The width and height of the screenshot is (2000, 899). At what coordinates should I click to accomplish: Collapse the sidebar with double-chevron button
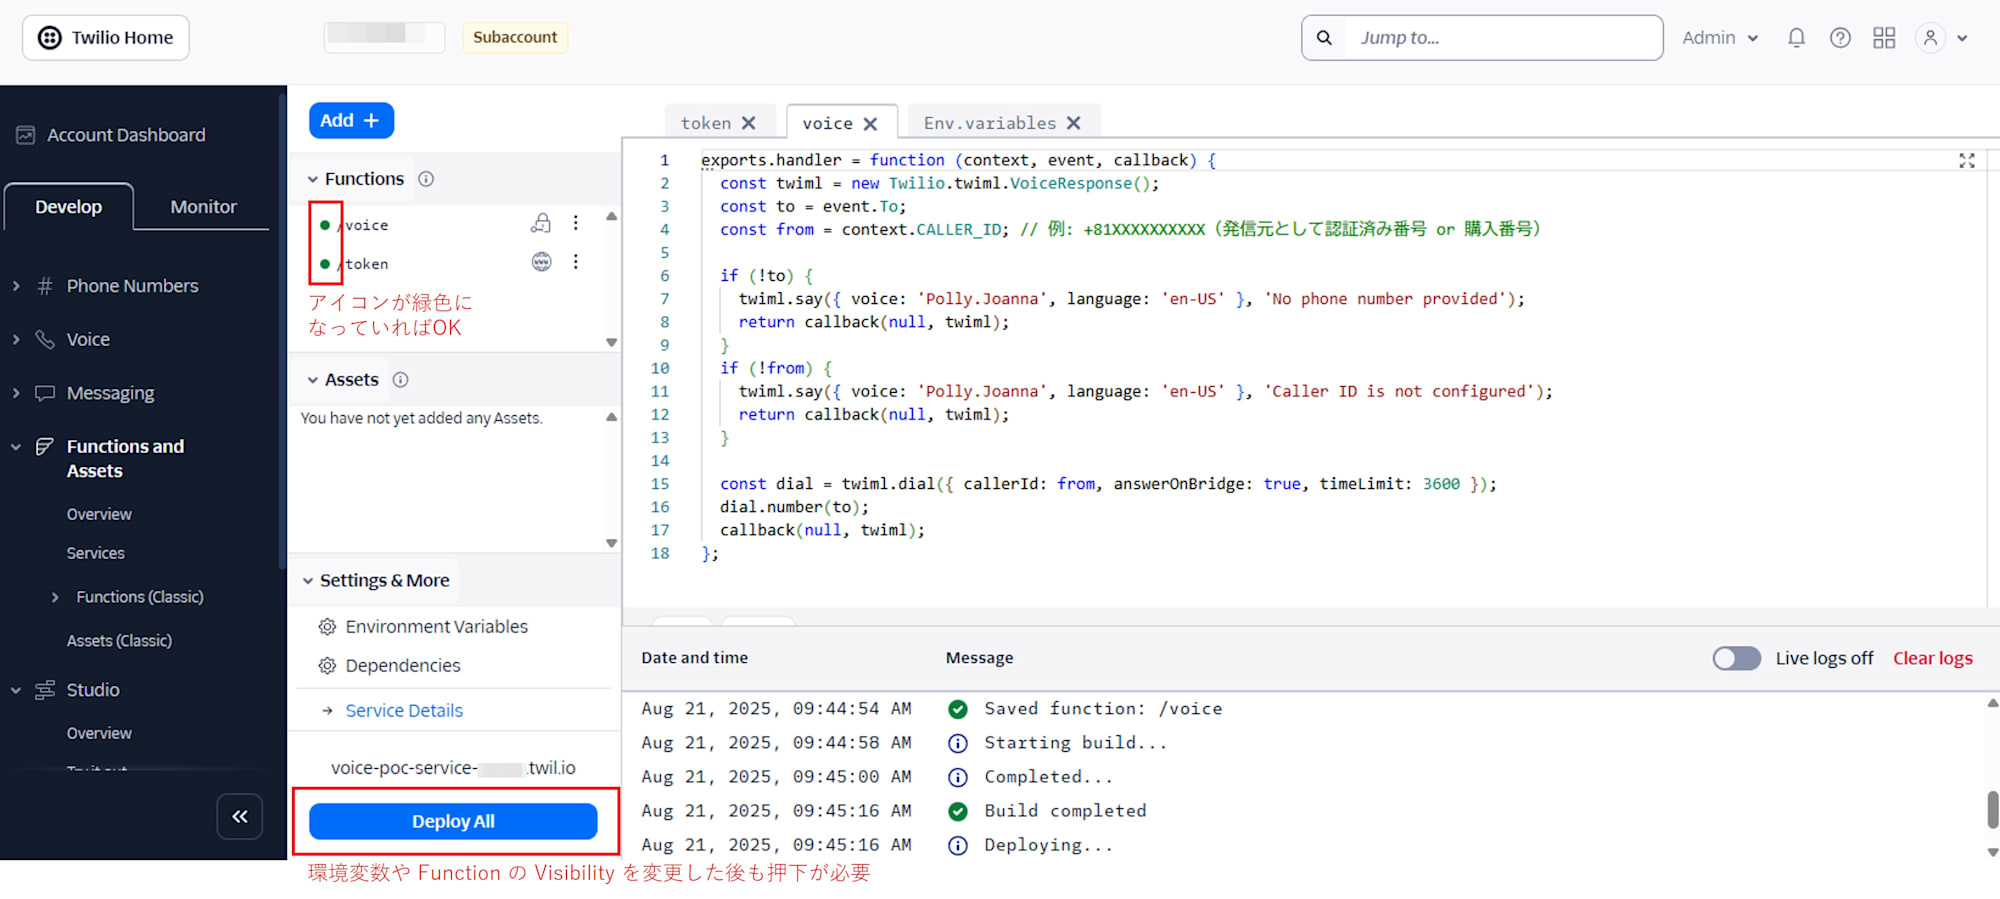(x=240, y=817)
